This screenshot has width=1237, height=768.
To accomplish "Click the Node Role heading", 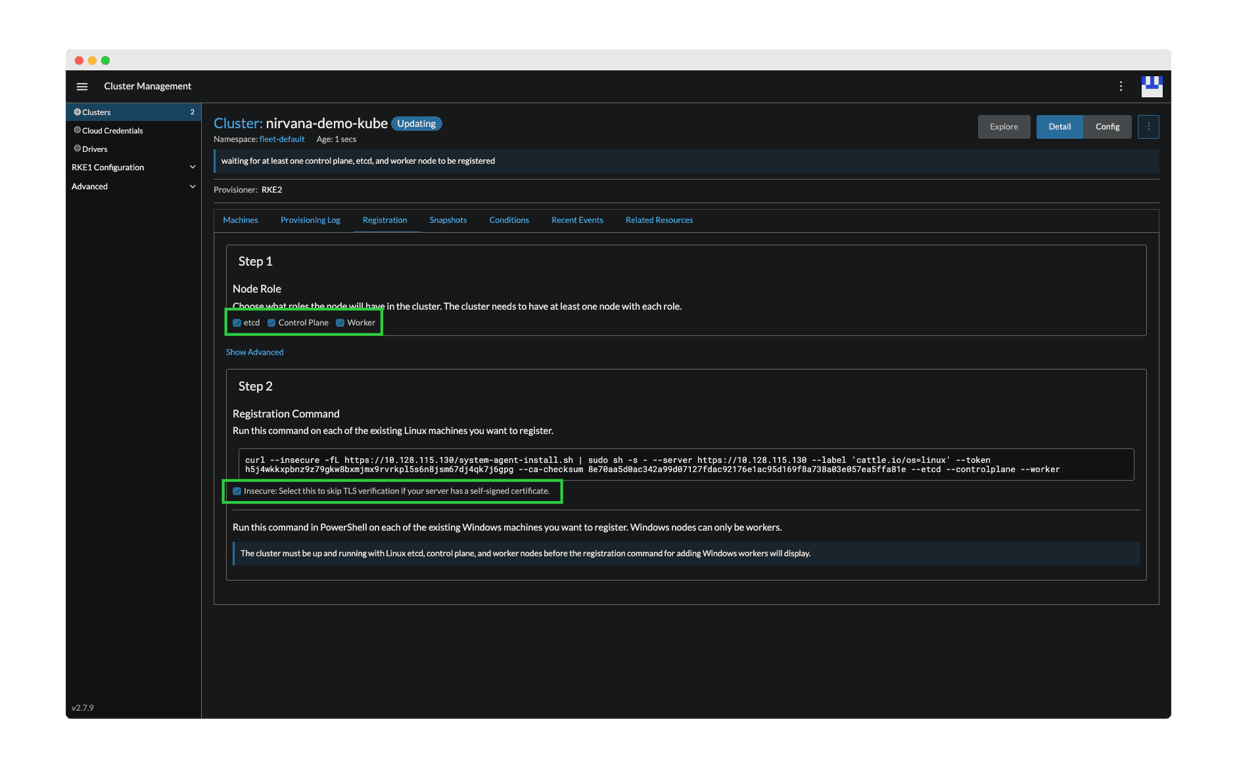I will pyautogui.click(x=257, y=288).
